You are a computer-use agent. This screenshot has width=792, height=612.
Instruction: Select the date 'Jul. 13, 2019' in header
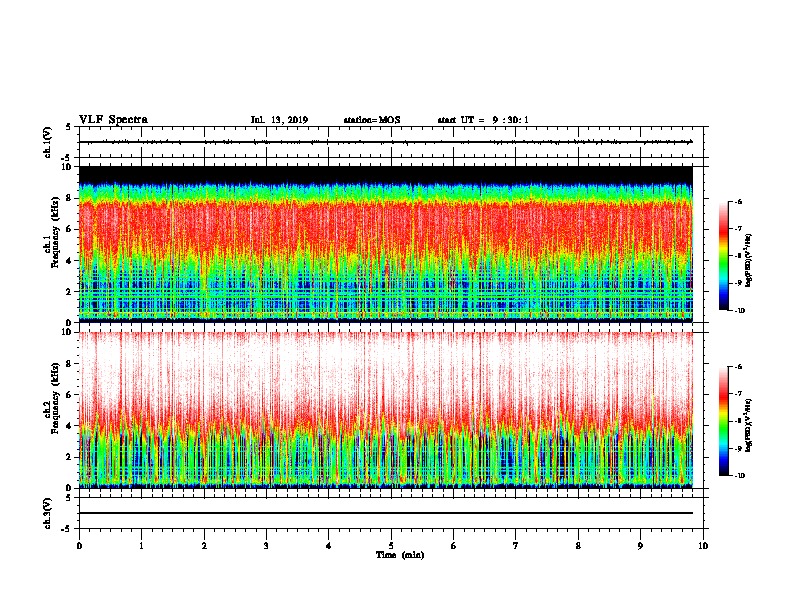click(x=279, y=120)
